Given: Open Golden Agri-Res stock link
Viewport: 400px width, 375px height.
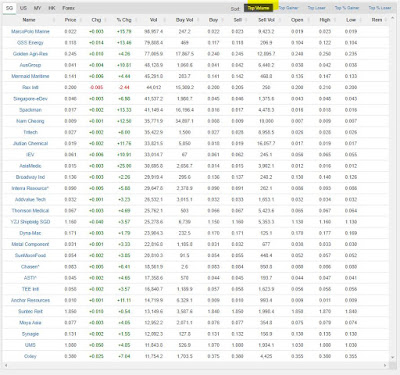Looking at the screenshot, I should [30, 54].
